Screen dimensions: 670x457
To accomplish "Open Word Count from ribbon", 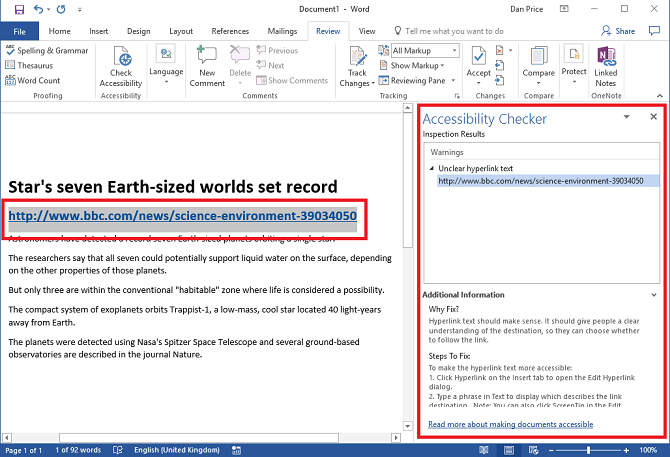I will [x=32, y=80].
